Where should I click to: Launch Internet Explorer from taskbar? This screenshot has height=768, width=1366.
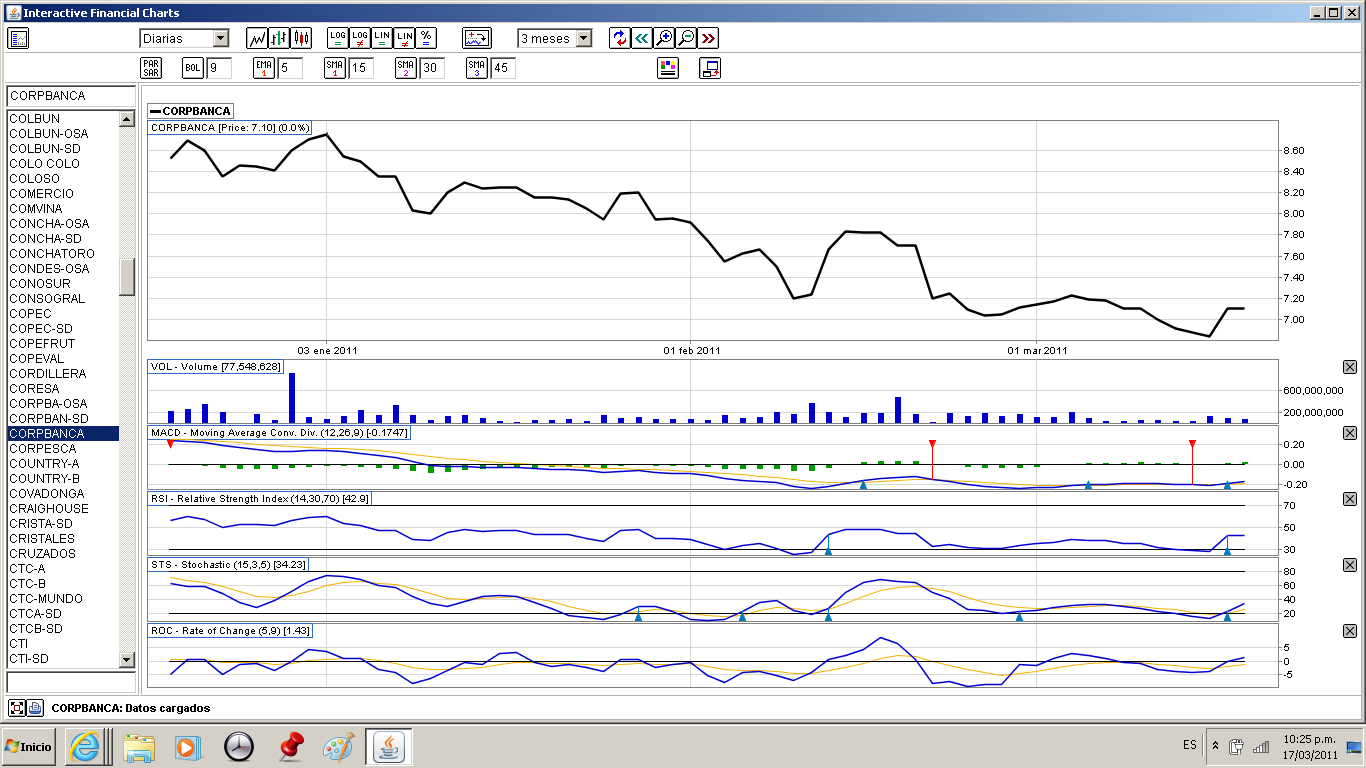tap(84, 746)
